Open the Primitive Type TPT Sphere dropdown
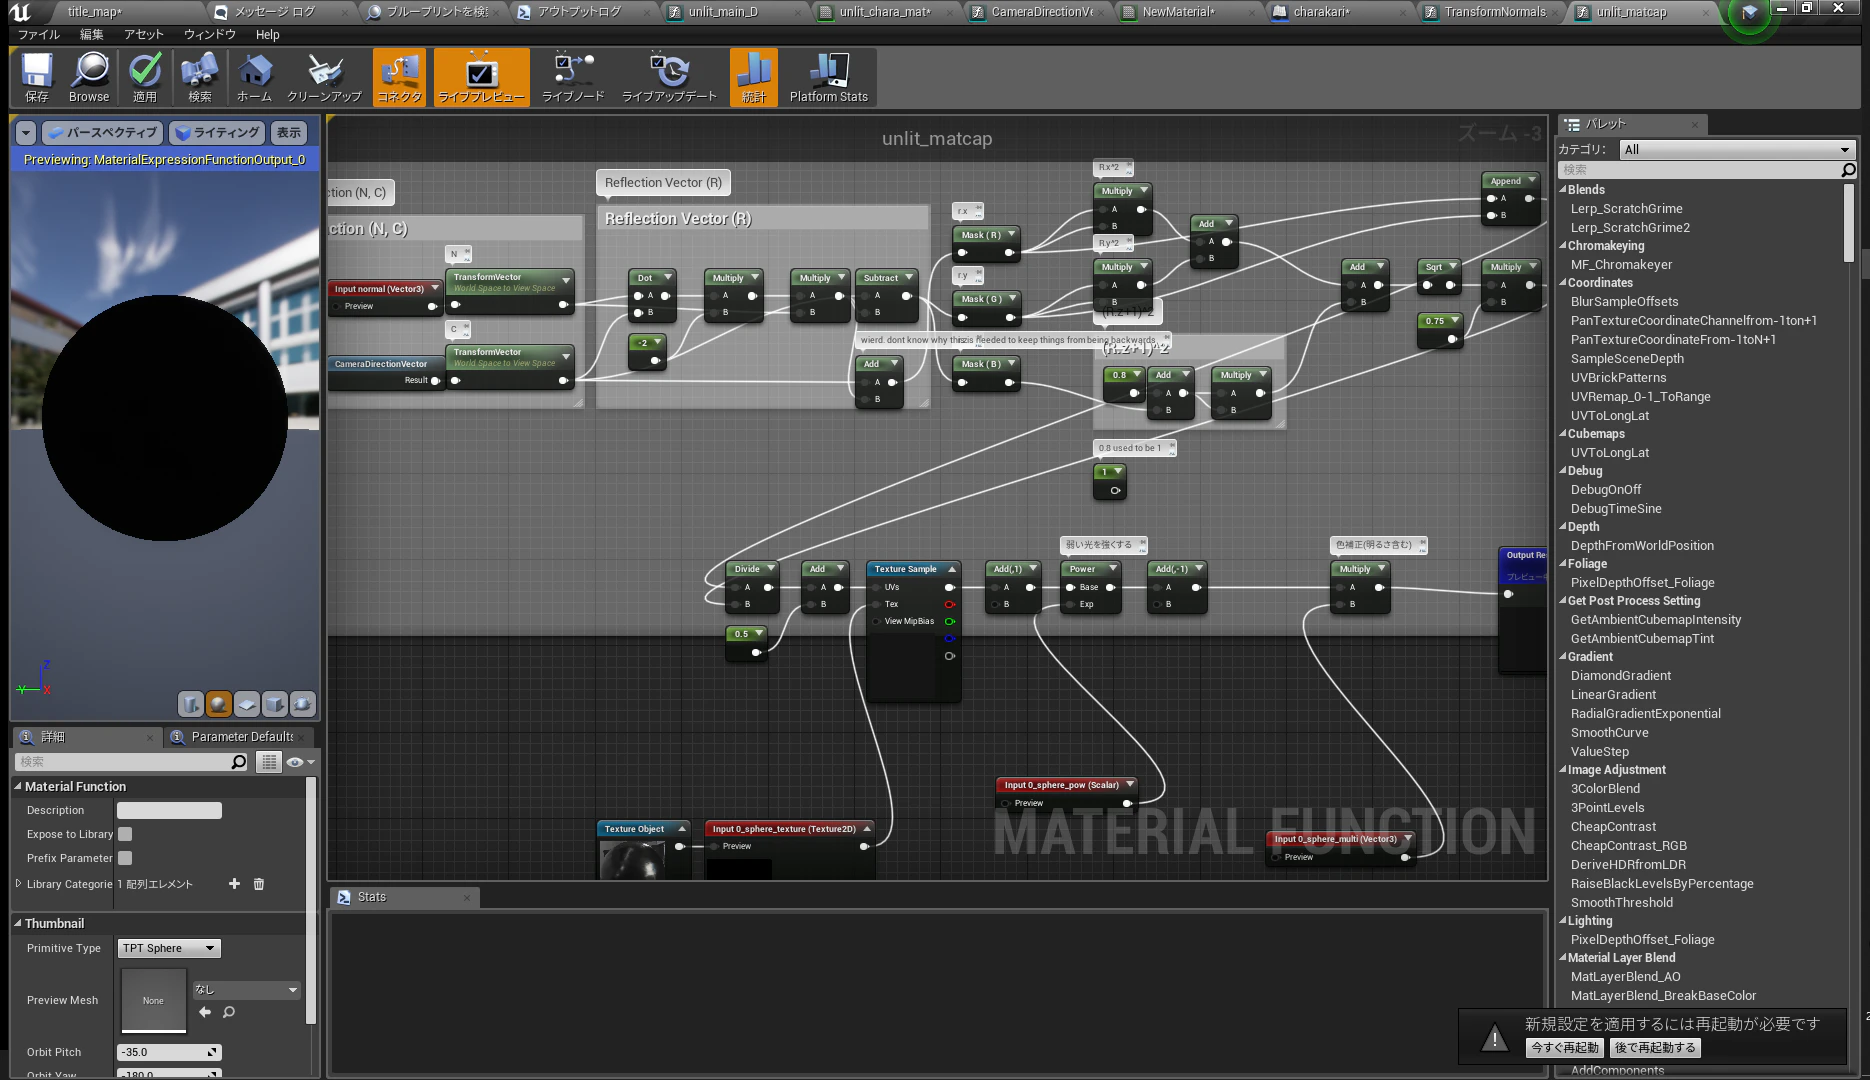This screenshot has height=1080, width=1870. click(169, 948)
